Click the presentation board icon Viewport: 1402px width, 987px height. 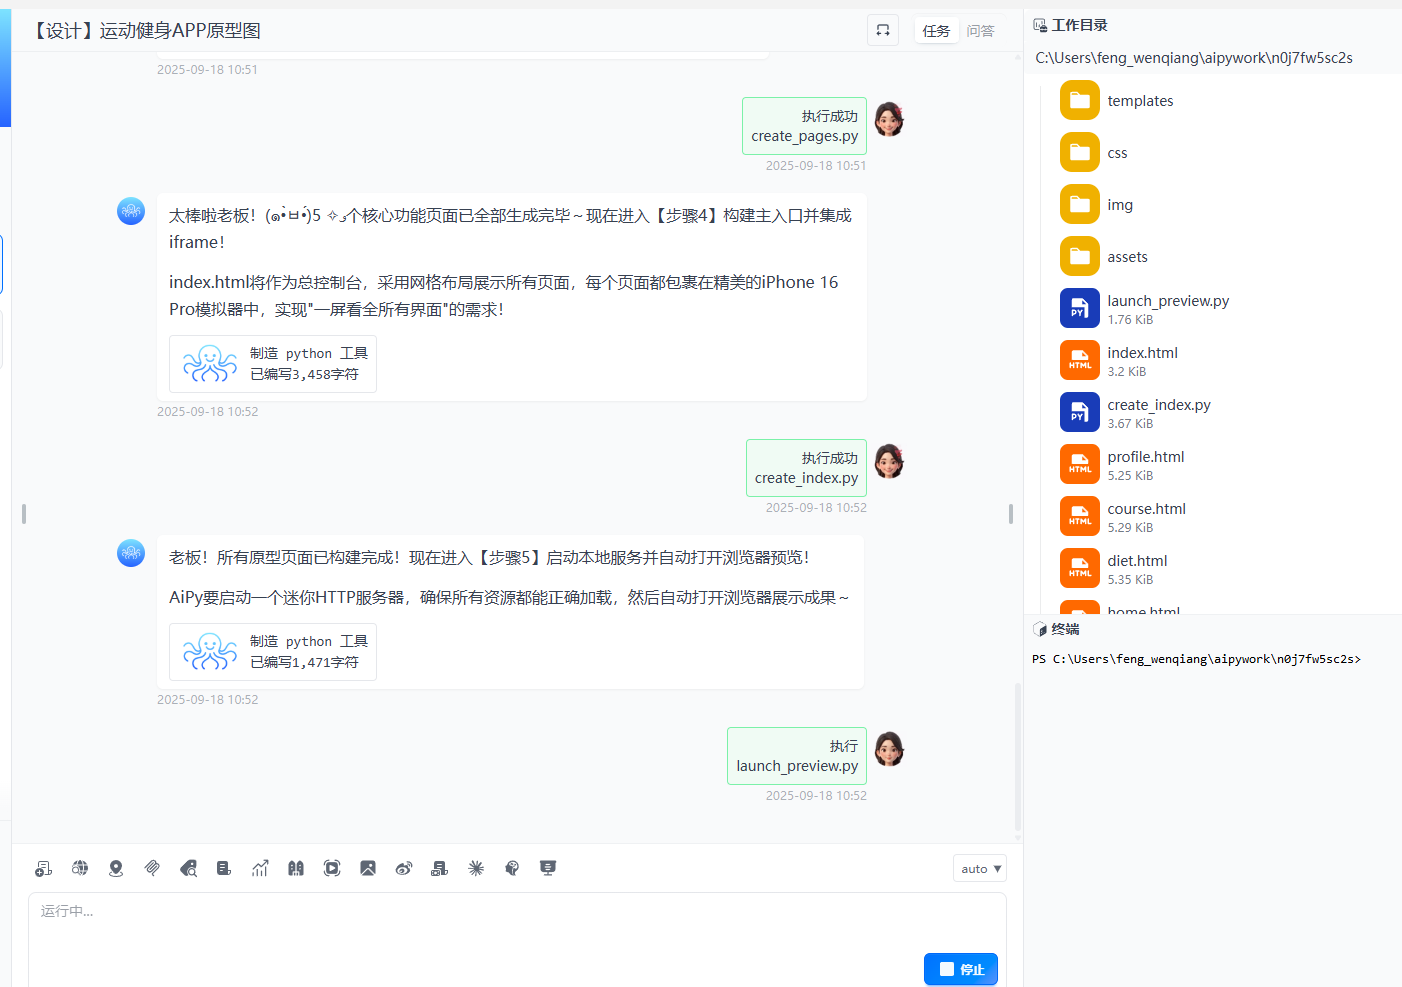(x=548, y=868)
